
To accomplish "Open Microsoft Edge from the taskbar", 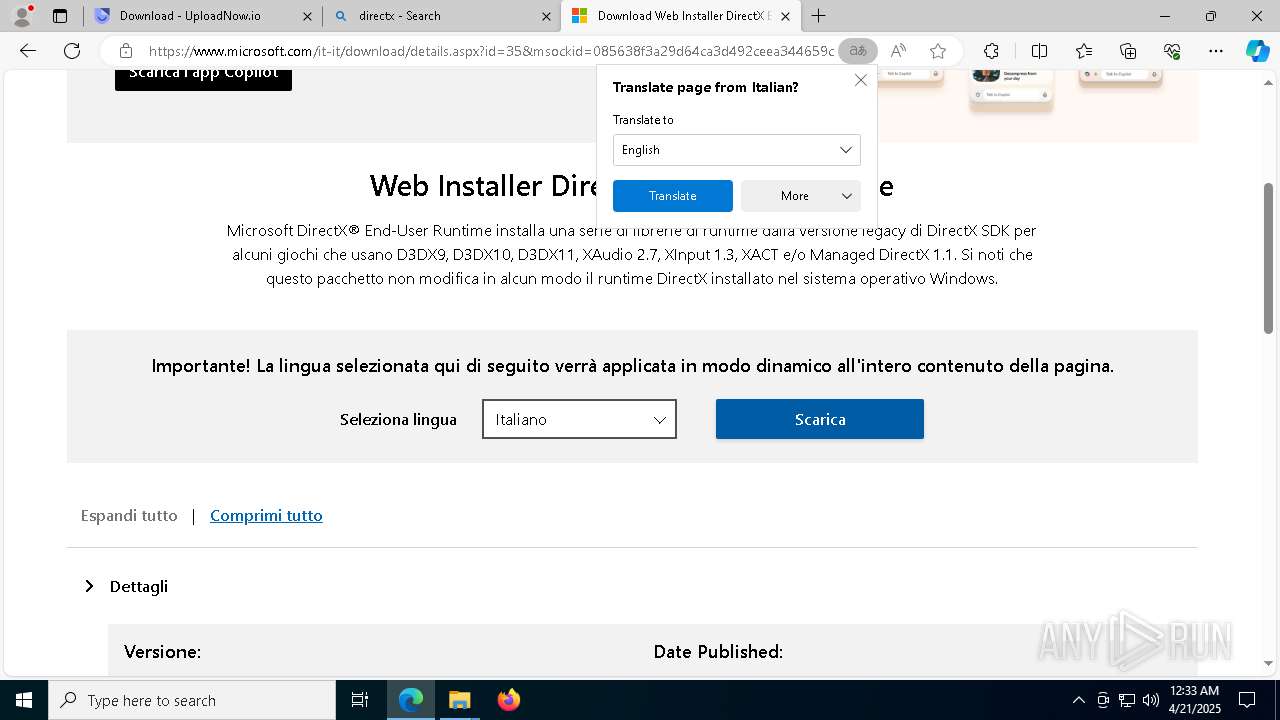I will 411,700.
